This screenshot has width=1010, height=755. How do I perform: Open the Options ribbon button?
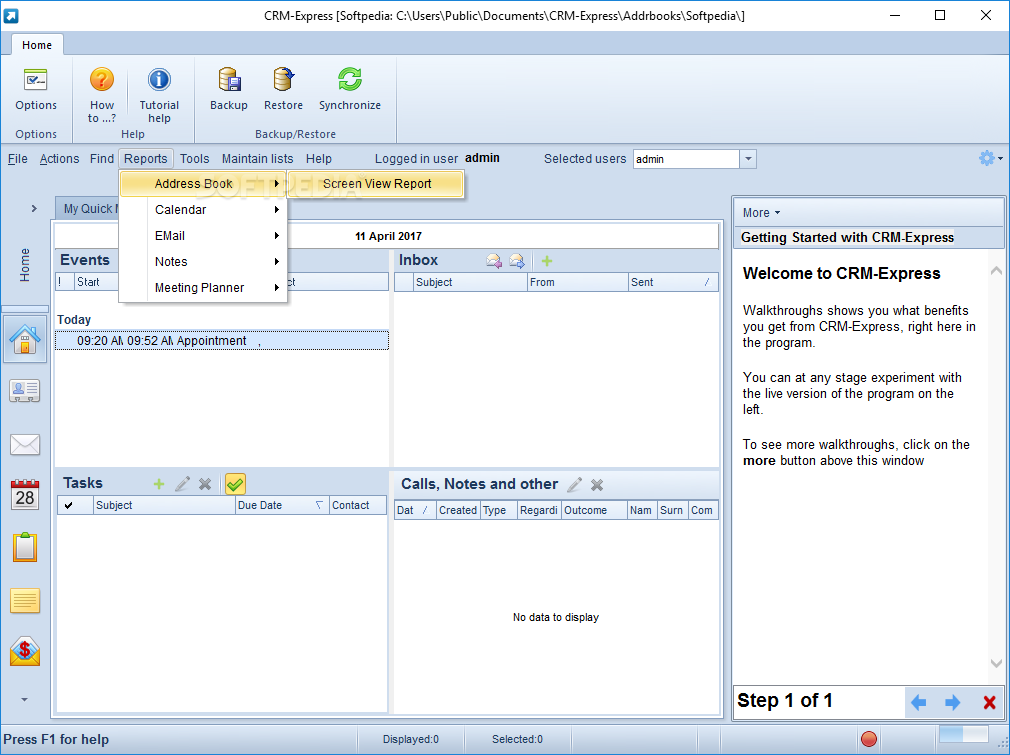[x=36, y=89]
